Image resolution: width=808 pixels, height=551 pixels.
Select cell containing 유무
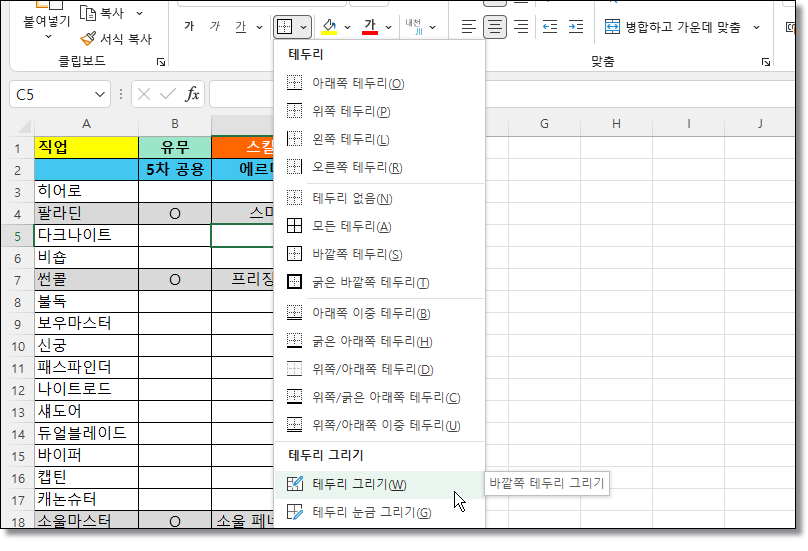click(x=175, y=147)
